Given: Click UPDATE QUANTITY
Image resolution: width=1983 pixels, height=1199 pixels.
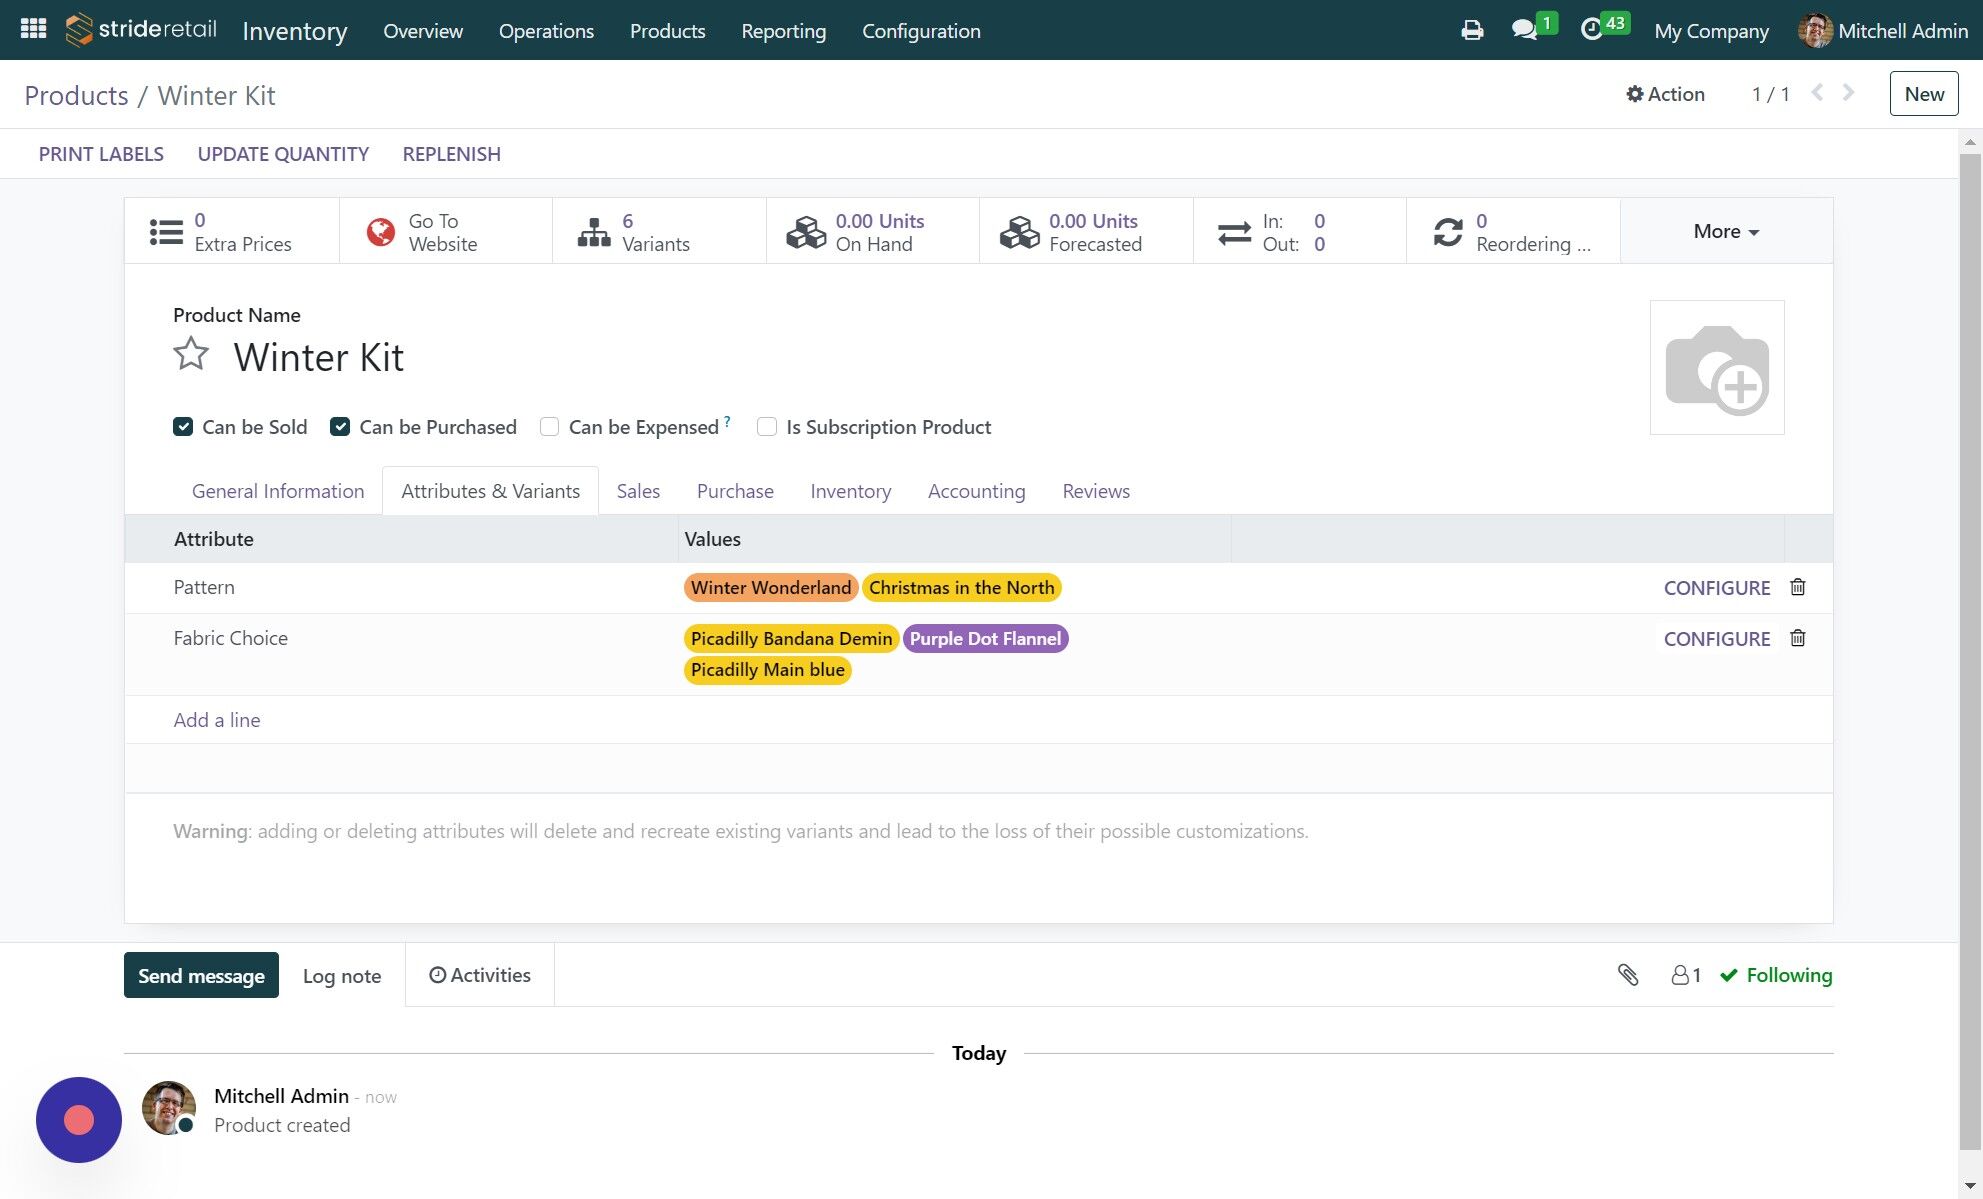Looking at the screenshot, I should pos(283,154).
